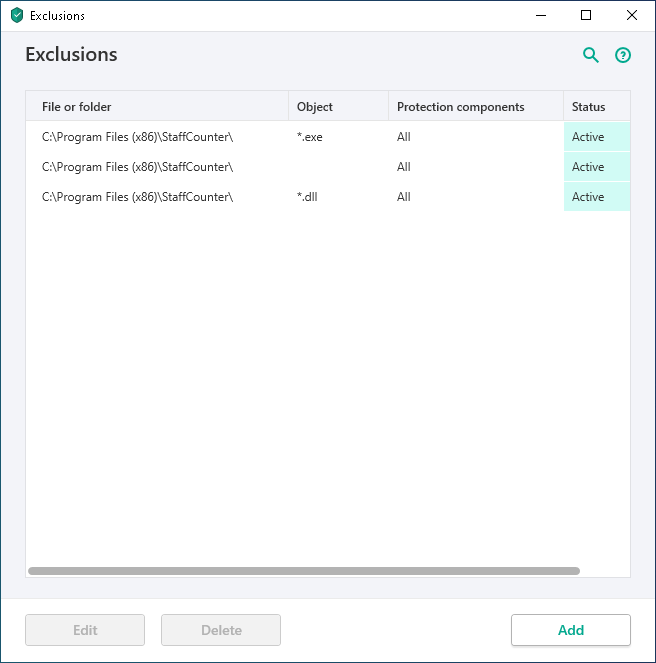
Task: Click the disabled Edit button
Action: click(x=85, y=630)
